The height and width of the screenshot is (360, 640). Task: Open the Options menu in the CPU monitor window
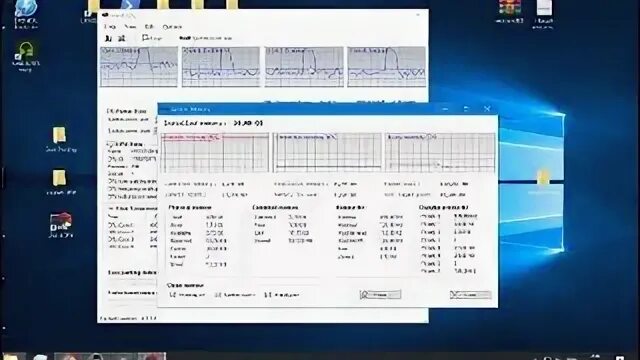click(x=172, y=27)
